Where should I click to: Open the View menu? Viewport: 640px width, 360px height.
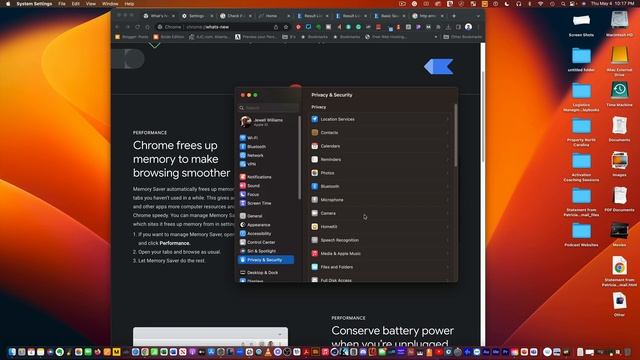(x=91, y=4)
